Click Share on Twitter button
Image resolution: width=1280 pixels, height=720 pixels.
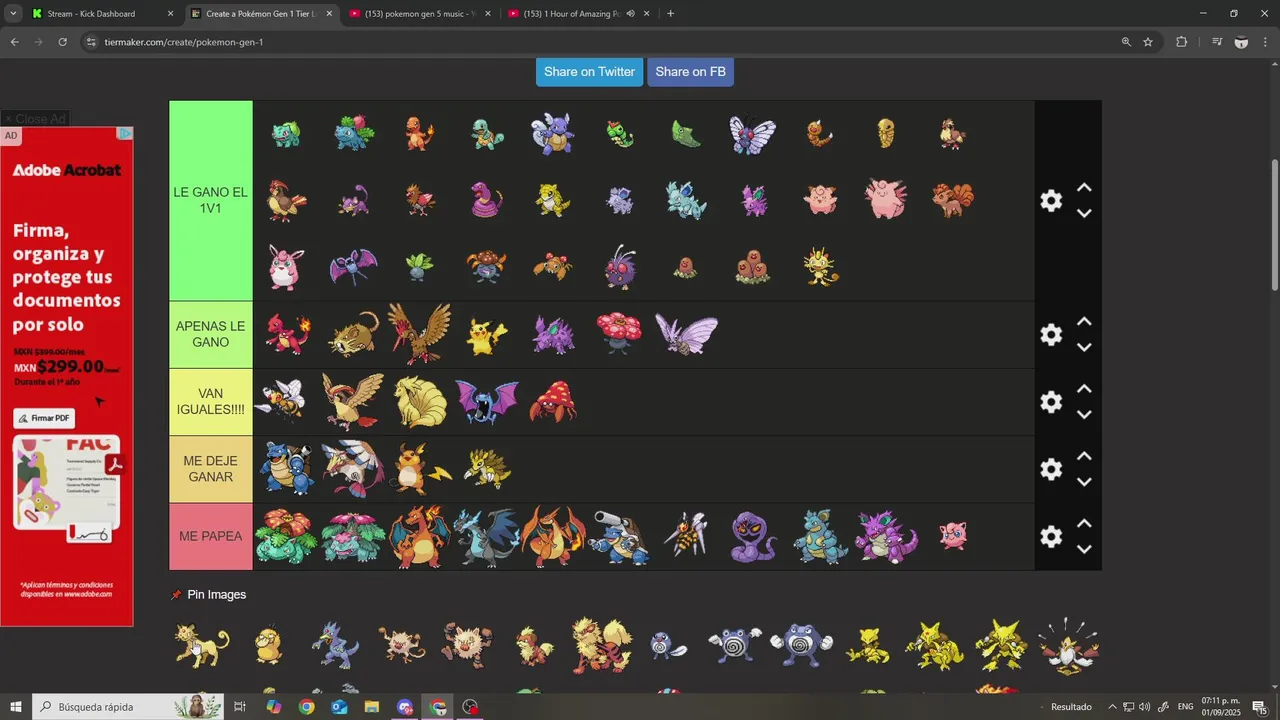(x=589, y=72)
